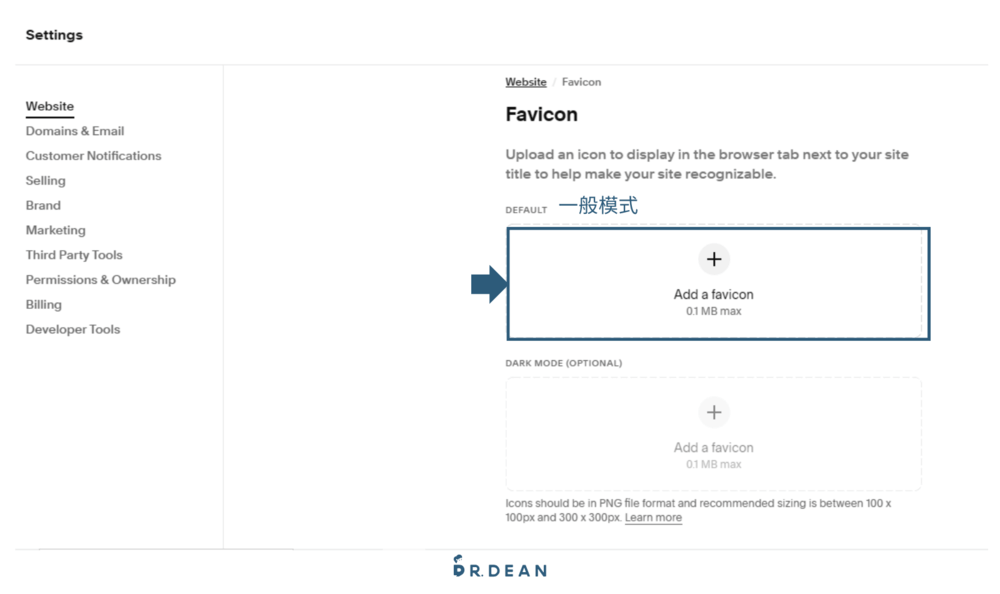Click the Add a favicon upload area

pos(714,283)
